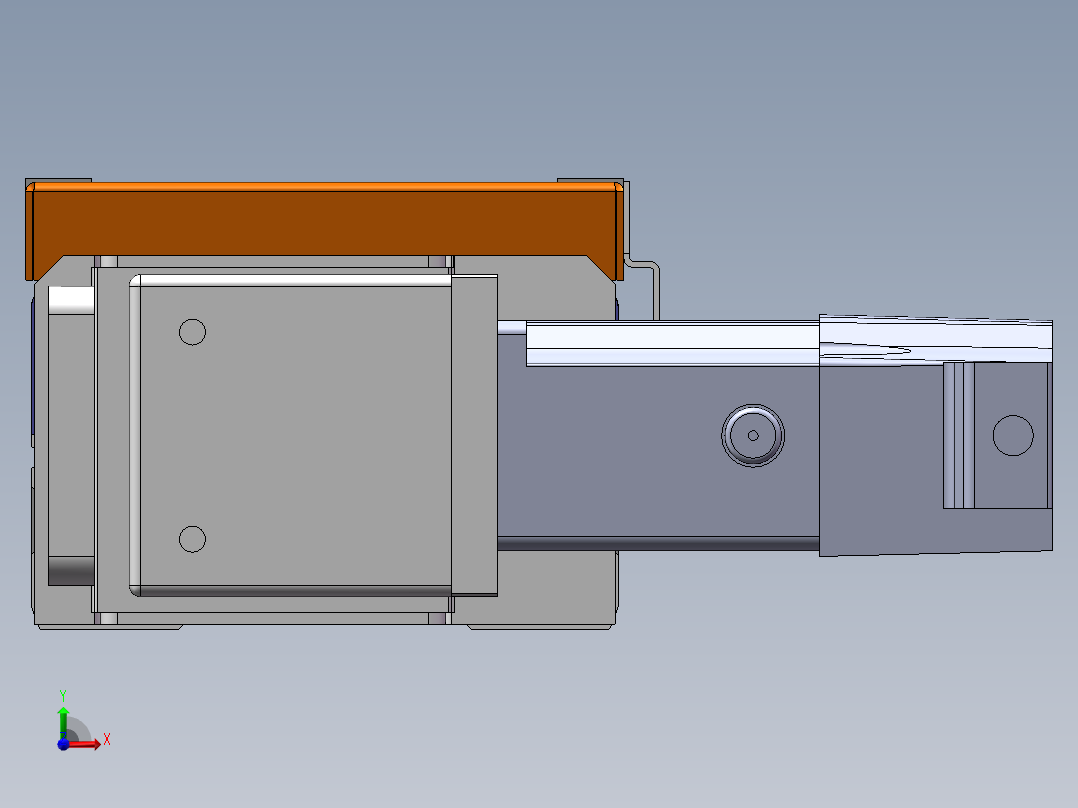This screenshot has width=1078, height=808.
Task: Click empty background above the model
Action: tap(540, 80)
